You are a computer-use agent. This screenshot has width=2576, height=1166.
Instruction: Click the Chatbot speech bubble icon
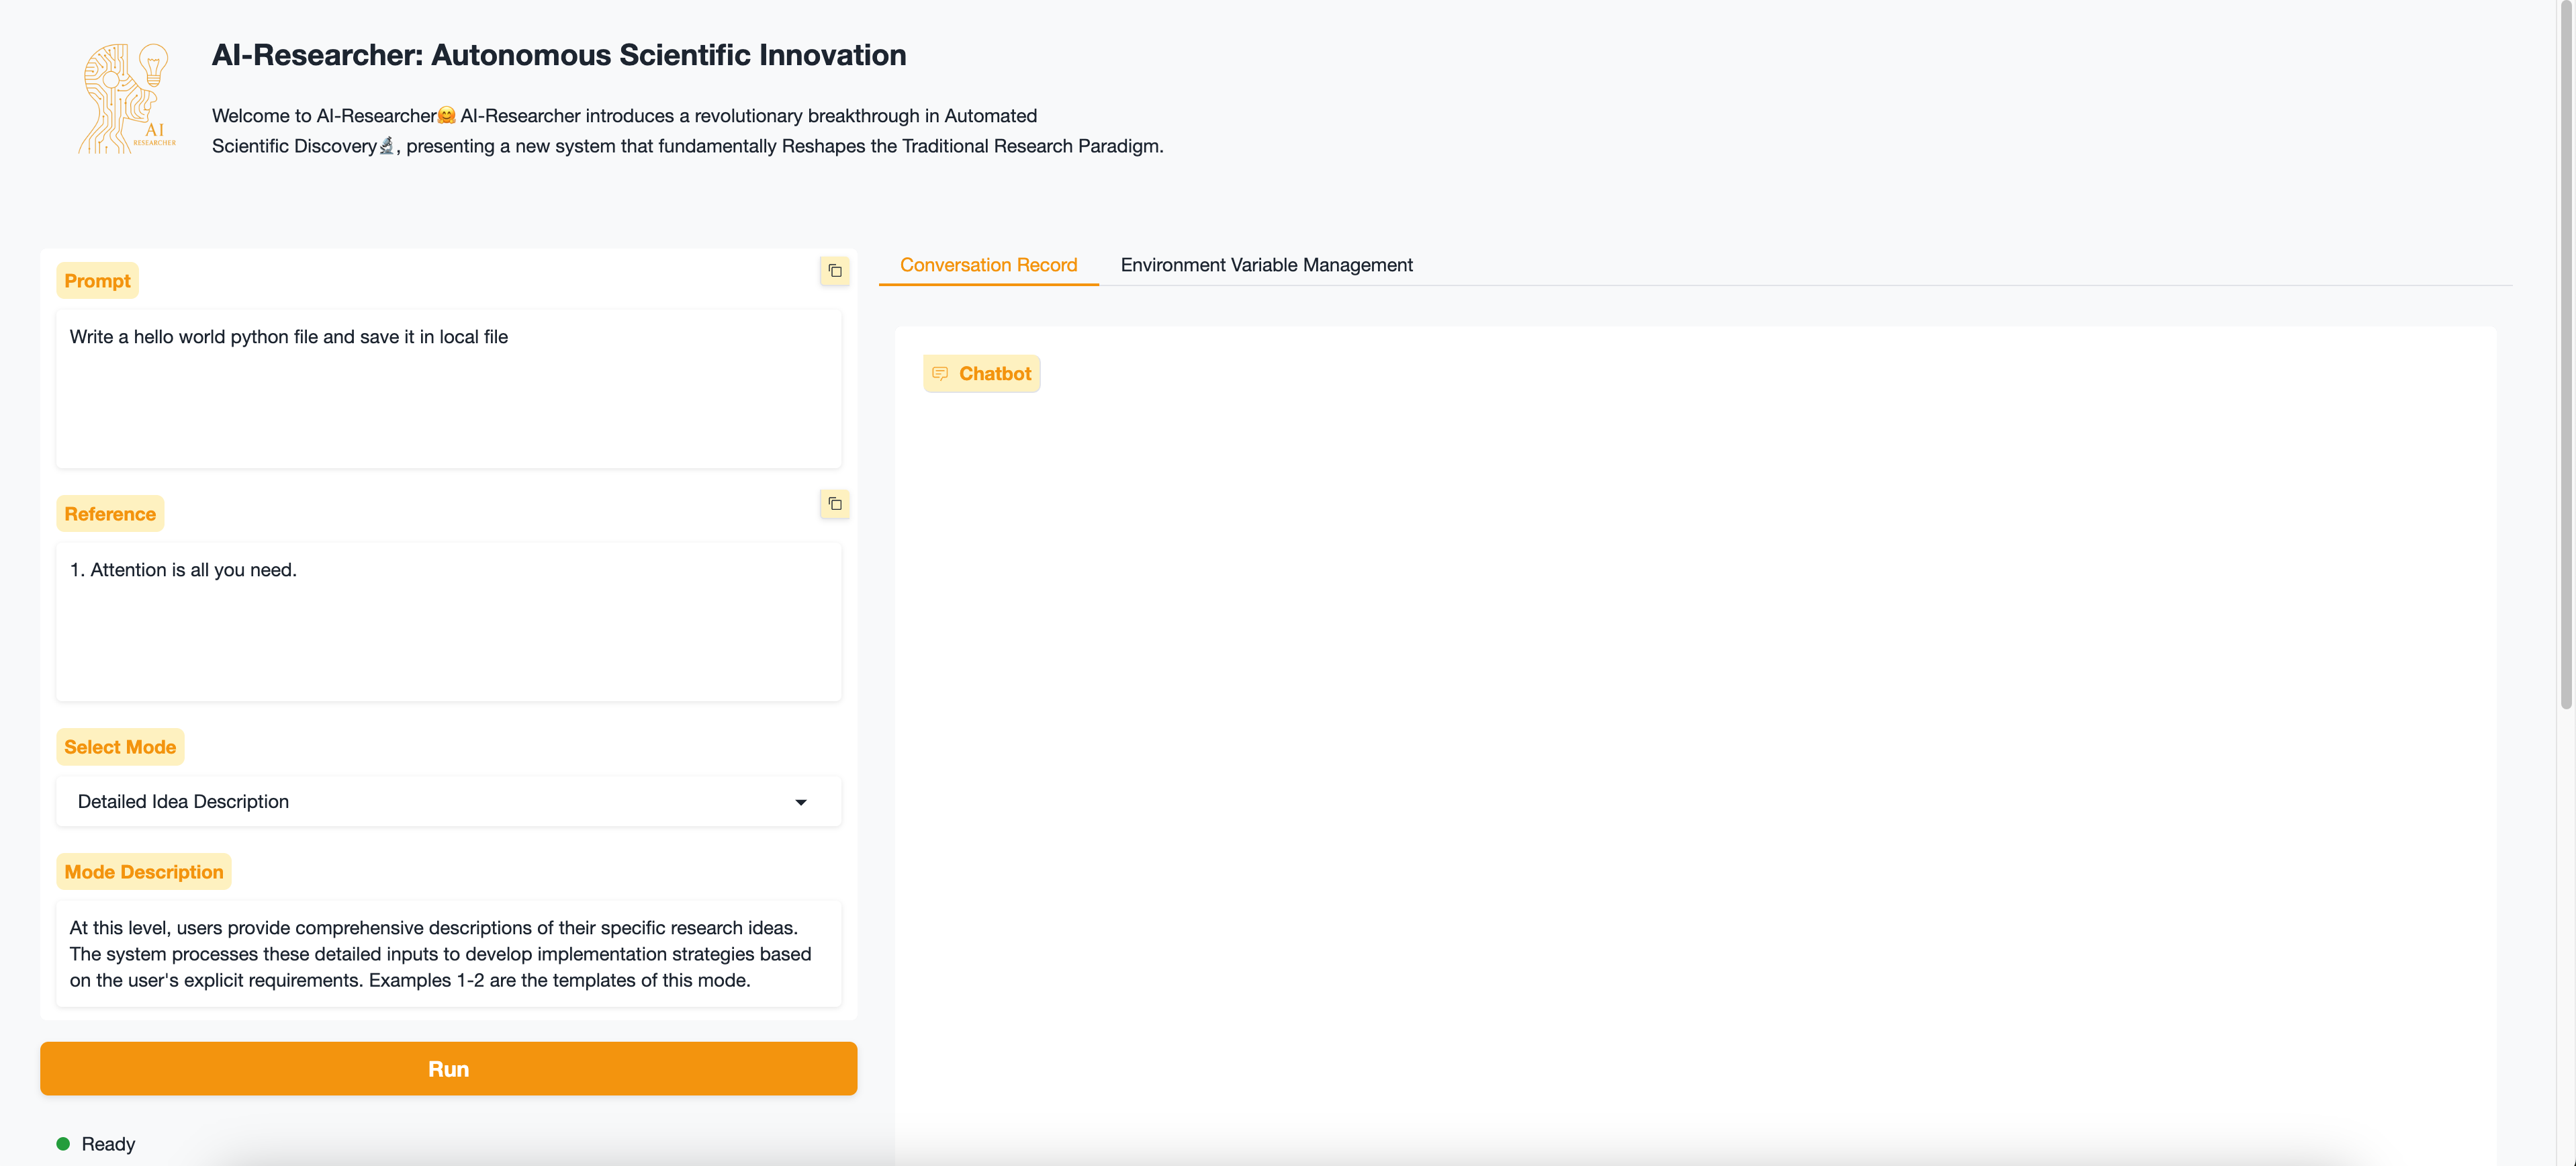point(940,374)
